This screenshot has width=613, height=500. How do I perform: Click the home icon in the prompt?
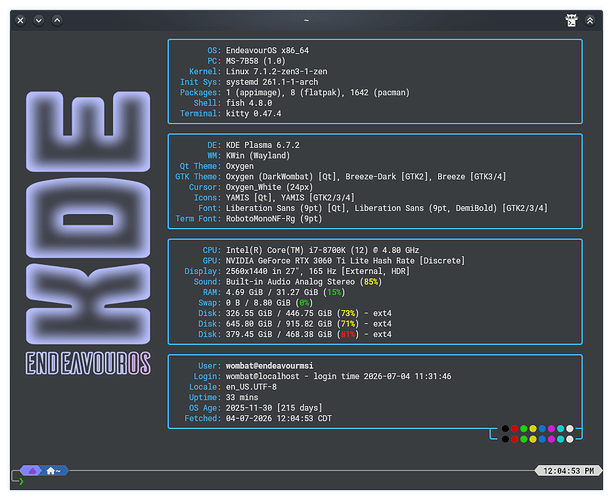point(50,471)
